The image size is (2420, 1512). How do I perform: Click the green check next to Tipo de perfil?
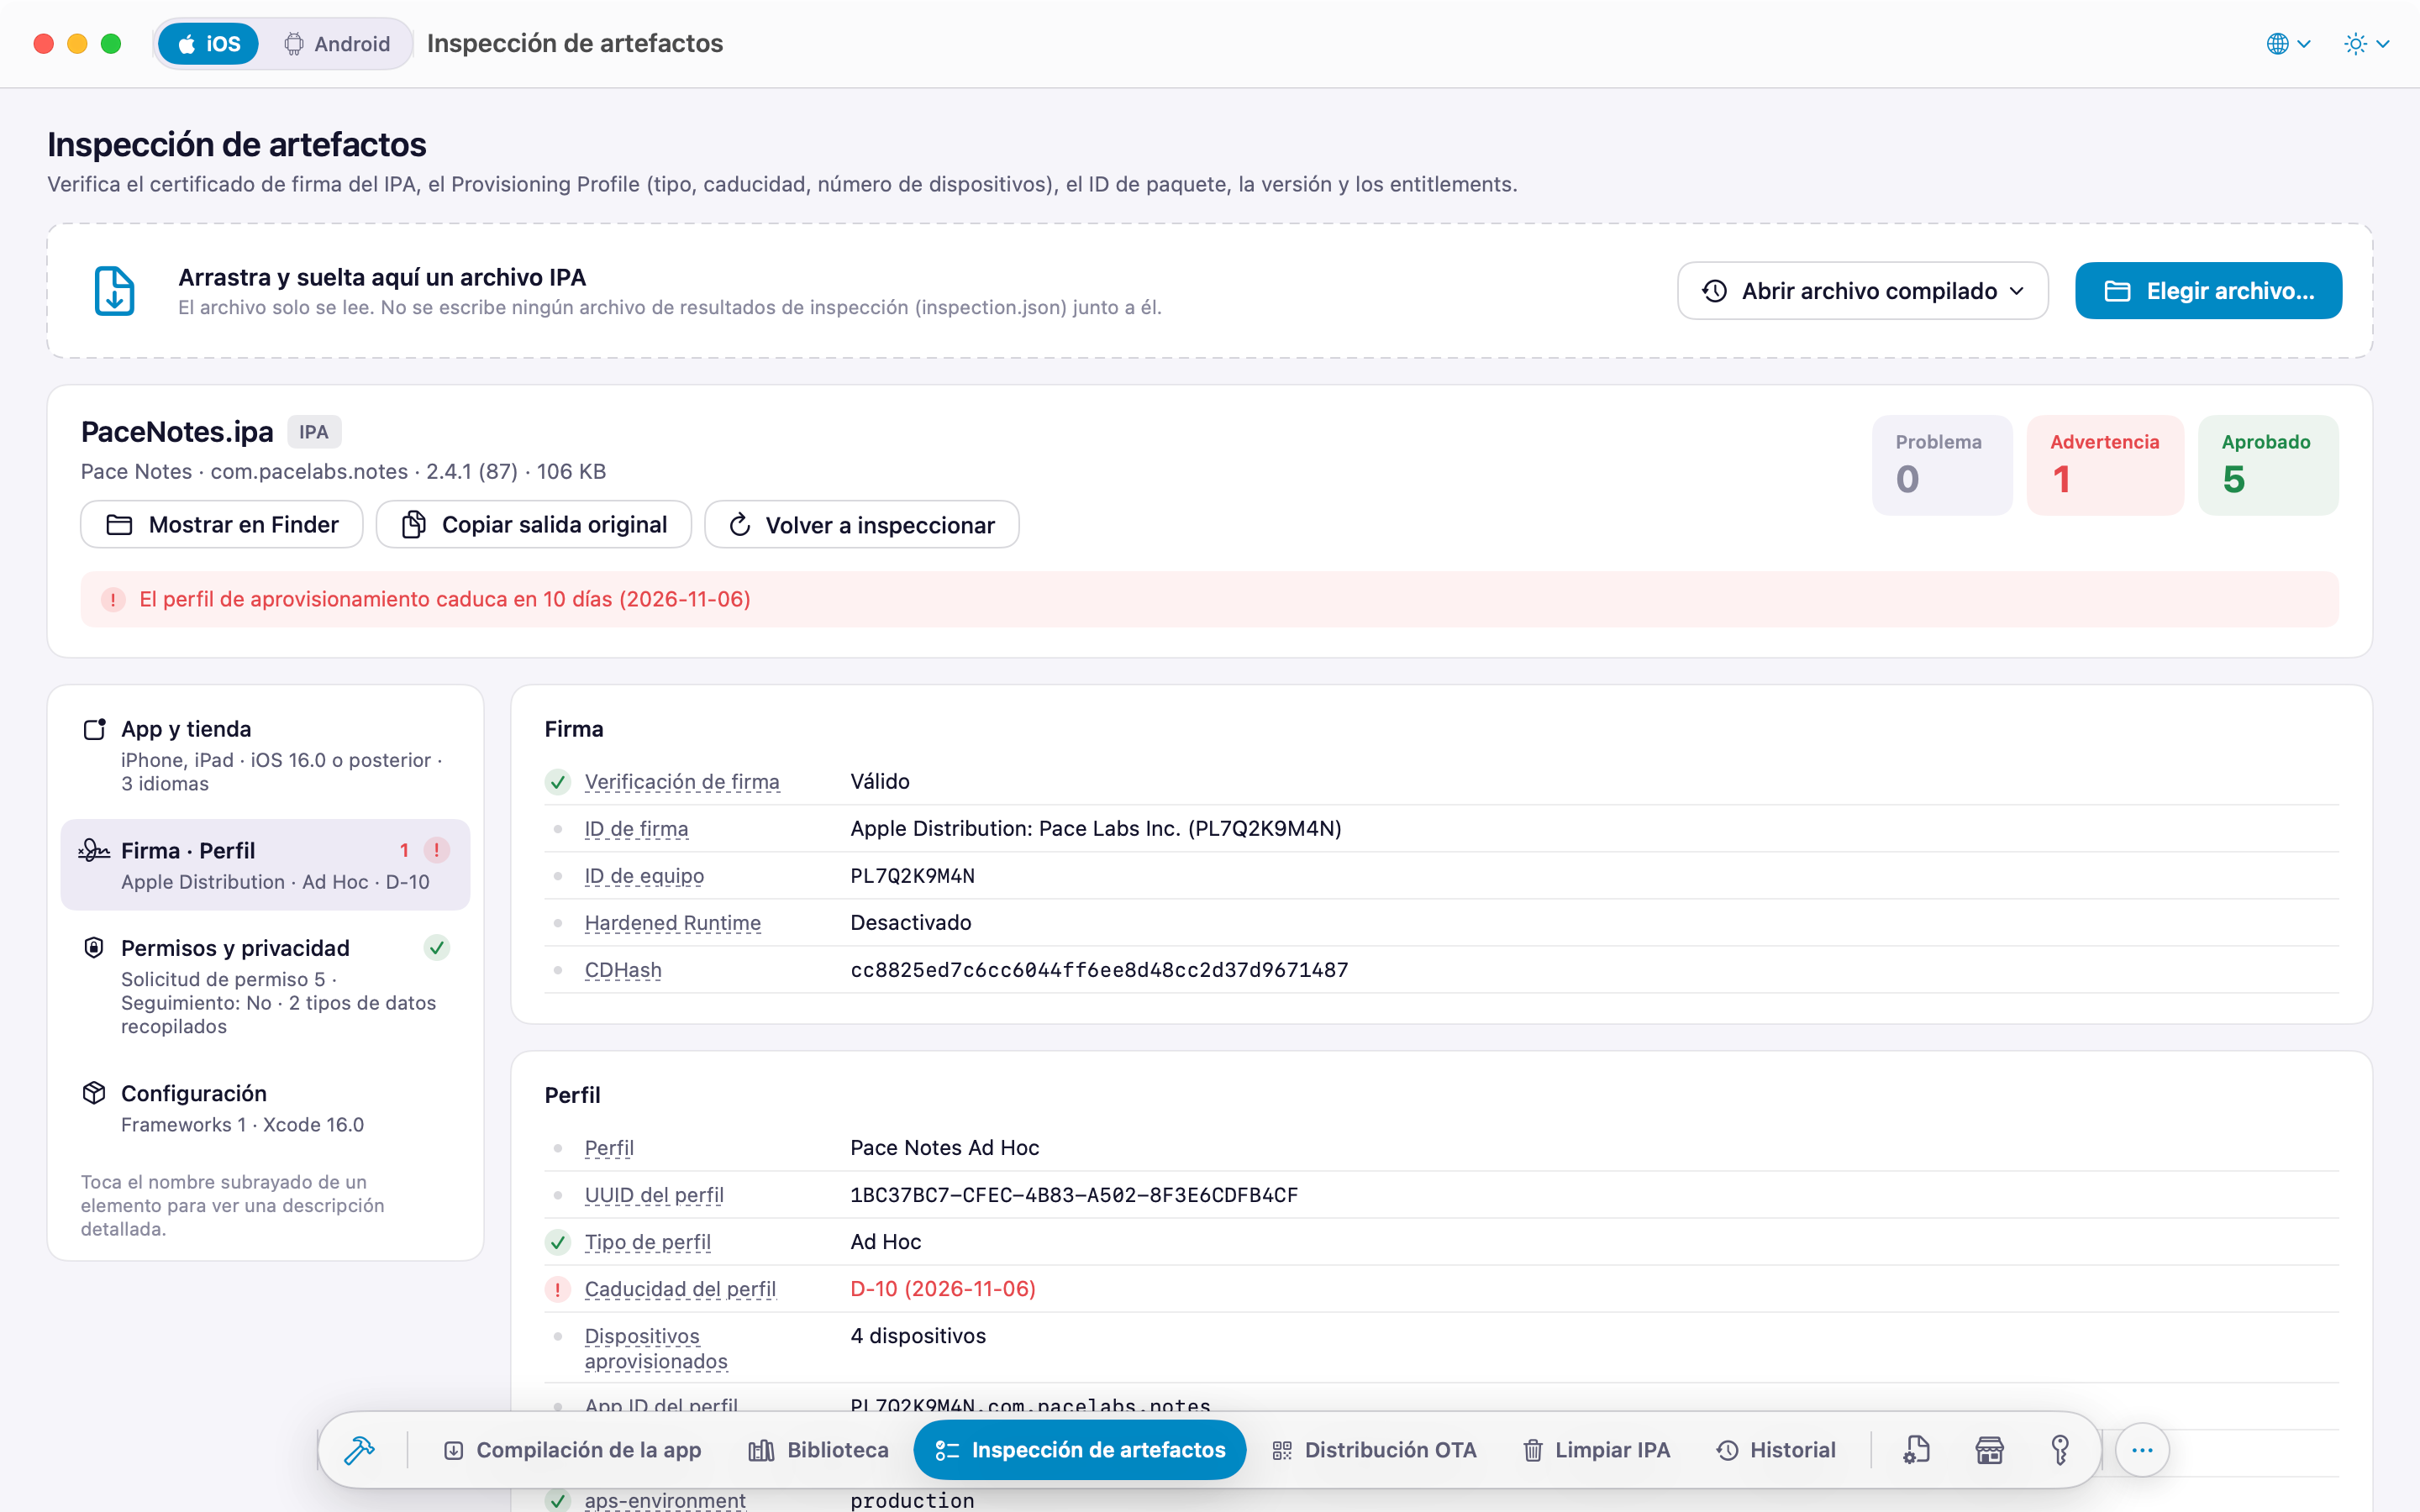557,1242
